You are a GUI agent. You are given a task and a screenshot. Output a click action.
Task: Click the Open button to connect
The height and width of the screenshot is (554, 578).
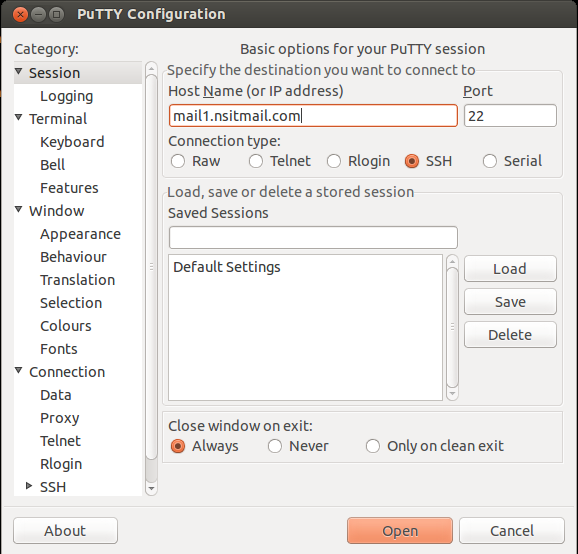400,531
